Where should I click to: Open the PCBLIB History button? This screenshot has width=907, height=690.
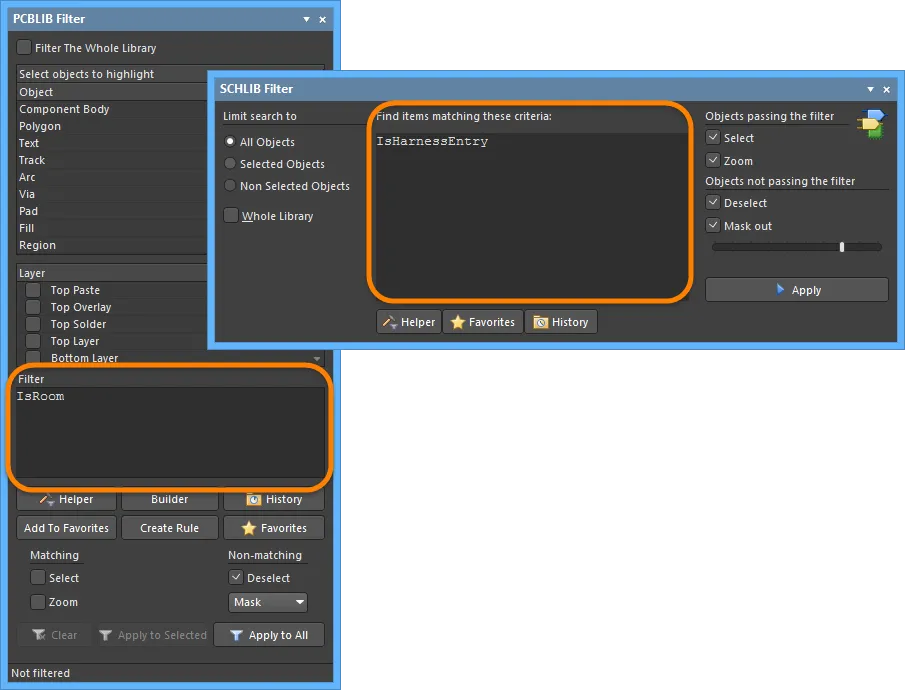click(274, 499)
